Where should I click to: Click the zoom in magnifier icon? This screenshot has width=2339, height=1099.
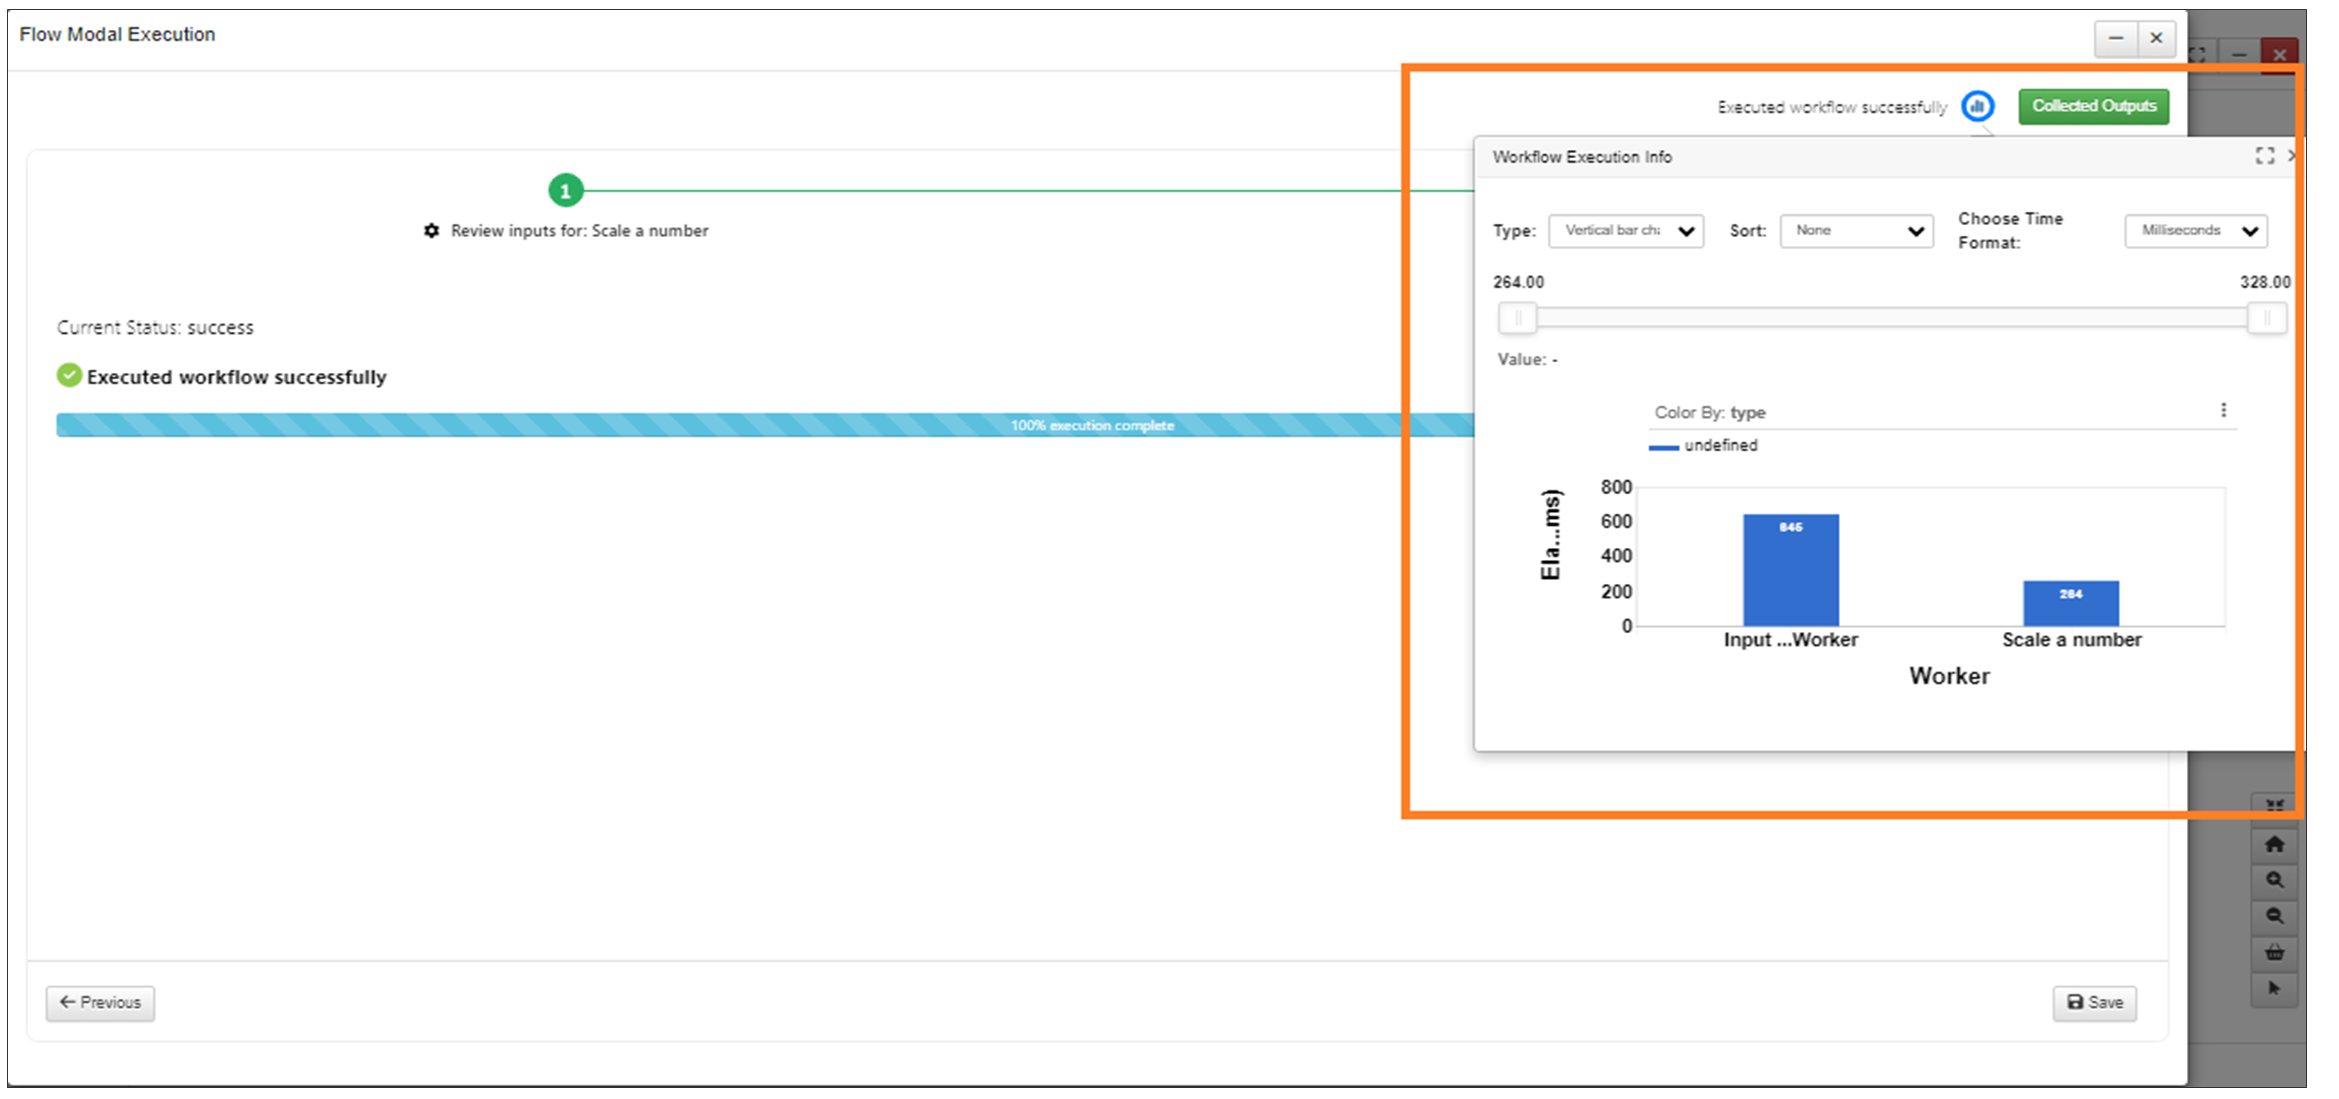[2274, 881]
